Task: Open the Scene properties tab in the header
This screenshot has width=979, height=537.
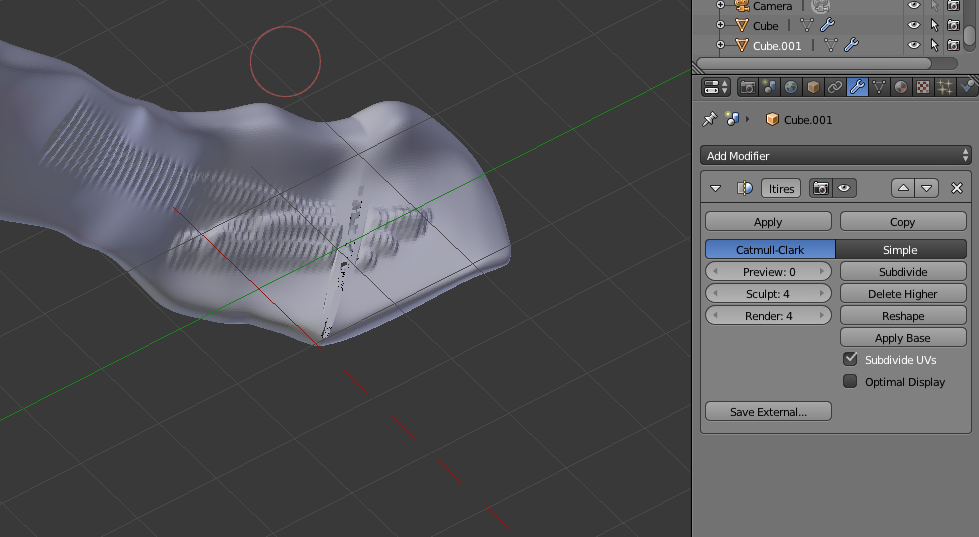Action: 769,87
